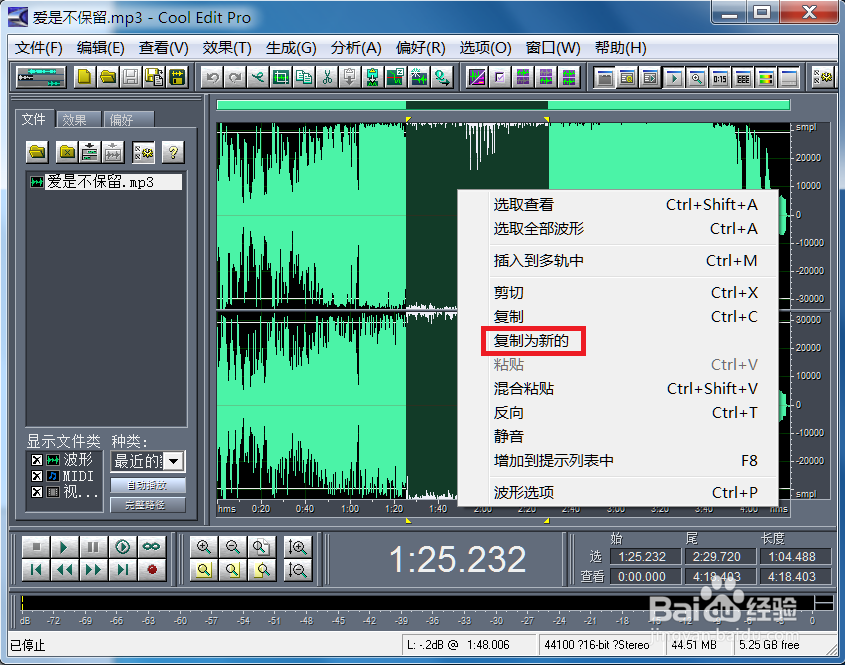Go to end transport button
Image resolution: width=845 pixels, height=665 pixels.
click(122, 570)
